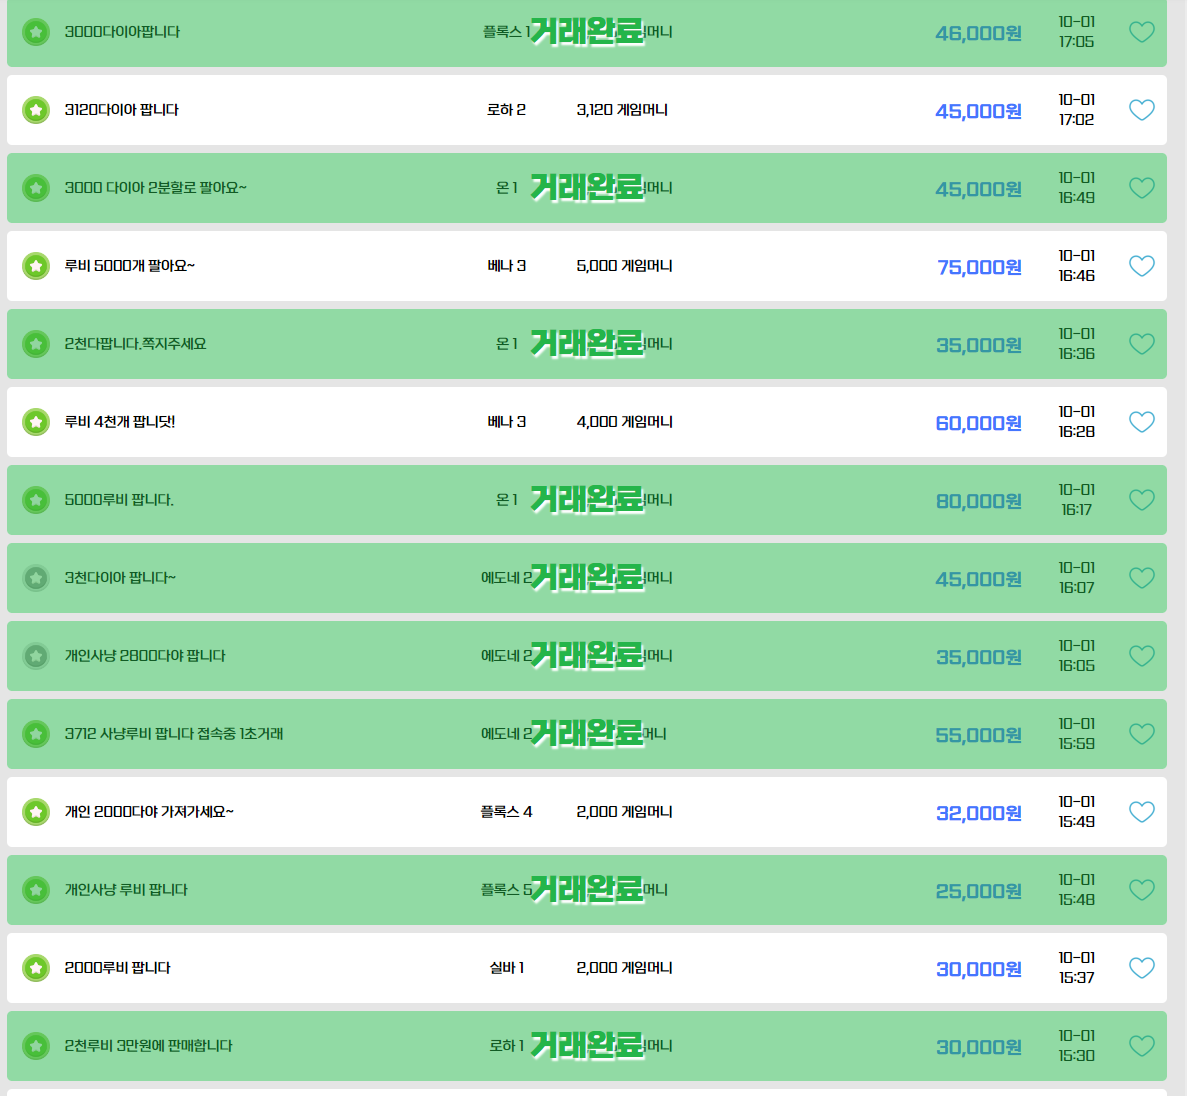The height and width of the screenshot is (1096, 1188).
Task: Click heart icon on 5000루비 팝니다. row
Action: tap(1141, 500)
